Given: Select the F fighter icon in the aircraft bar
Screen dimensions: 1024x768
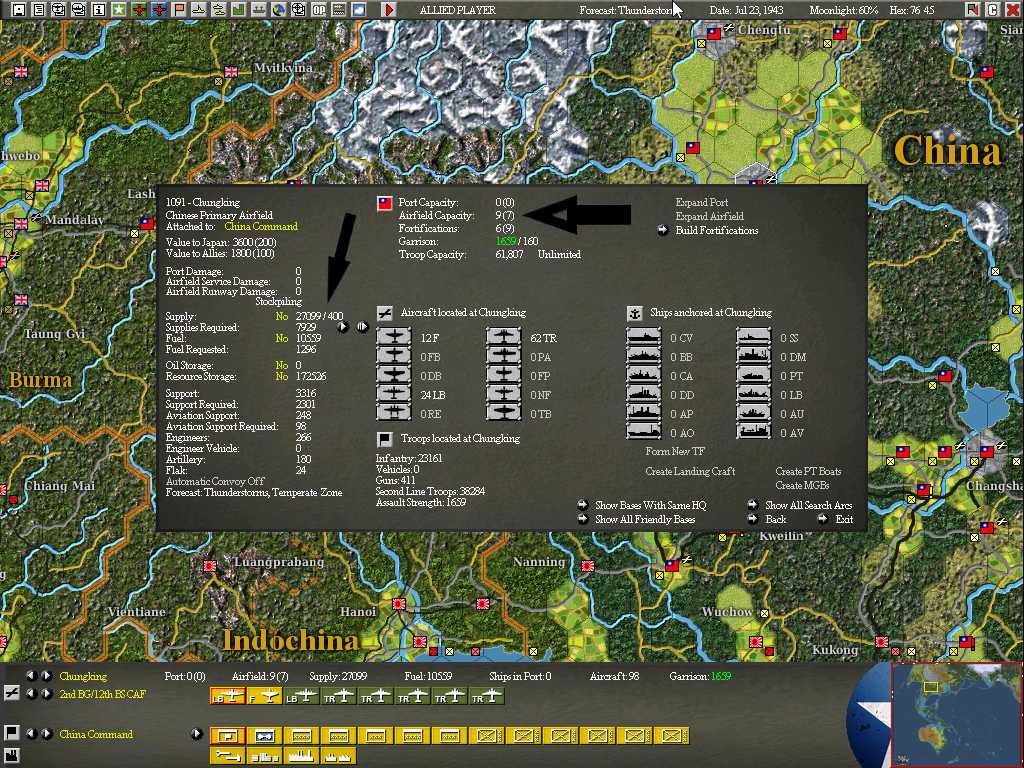Looking at the screenshot, I should (x=265, y=695).
